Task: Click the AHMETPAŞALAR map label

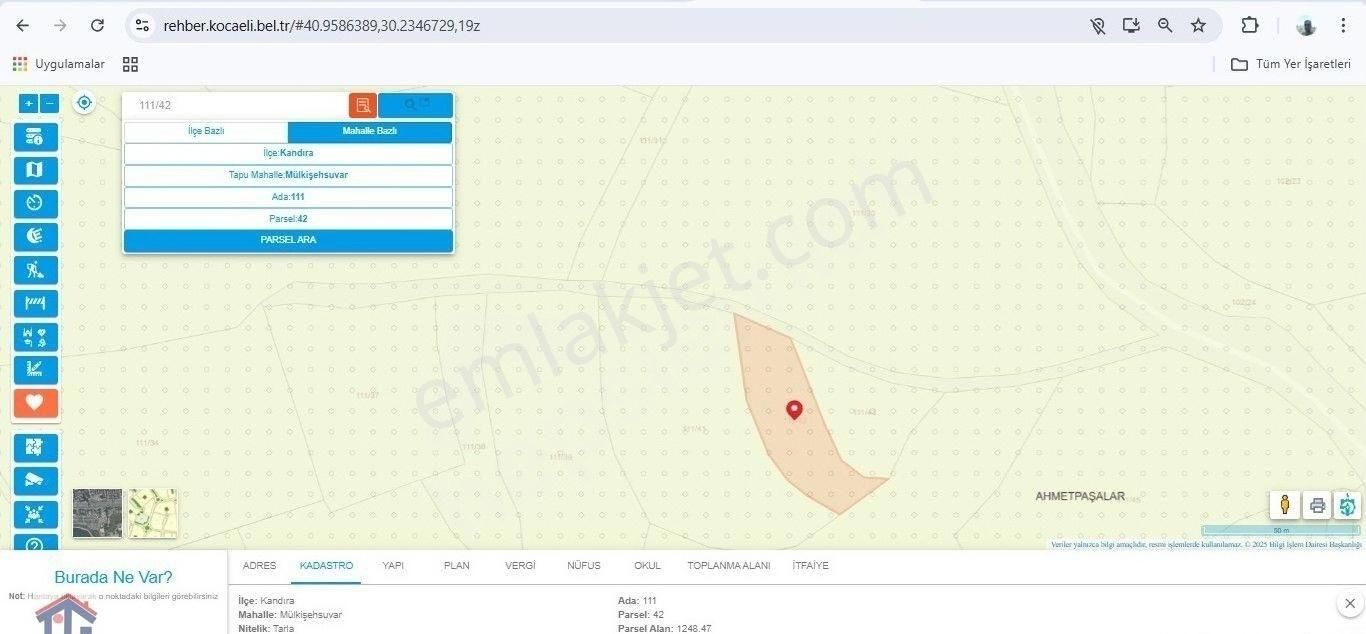Action: click(x=1080, y=496)
